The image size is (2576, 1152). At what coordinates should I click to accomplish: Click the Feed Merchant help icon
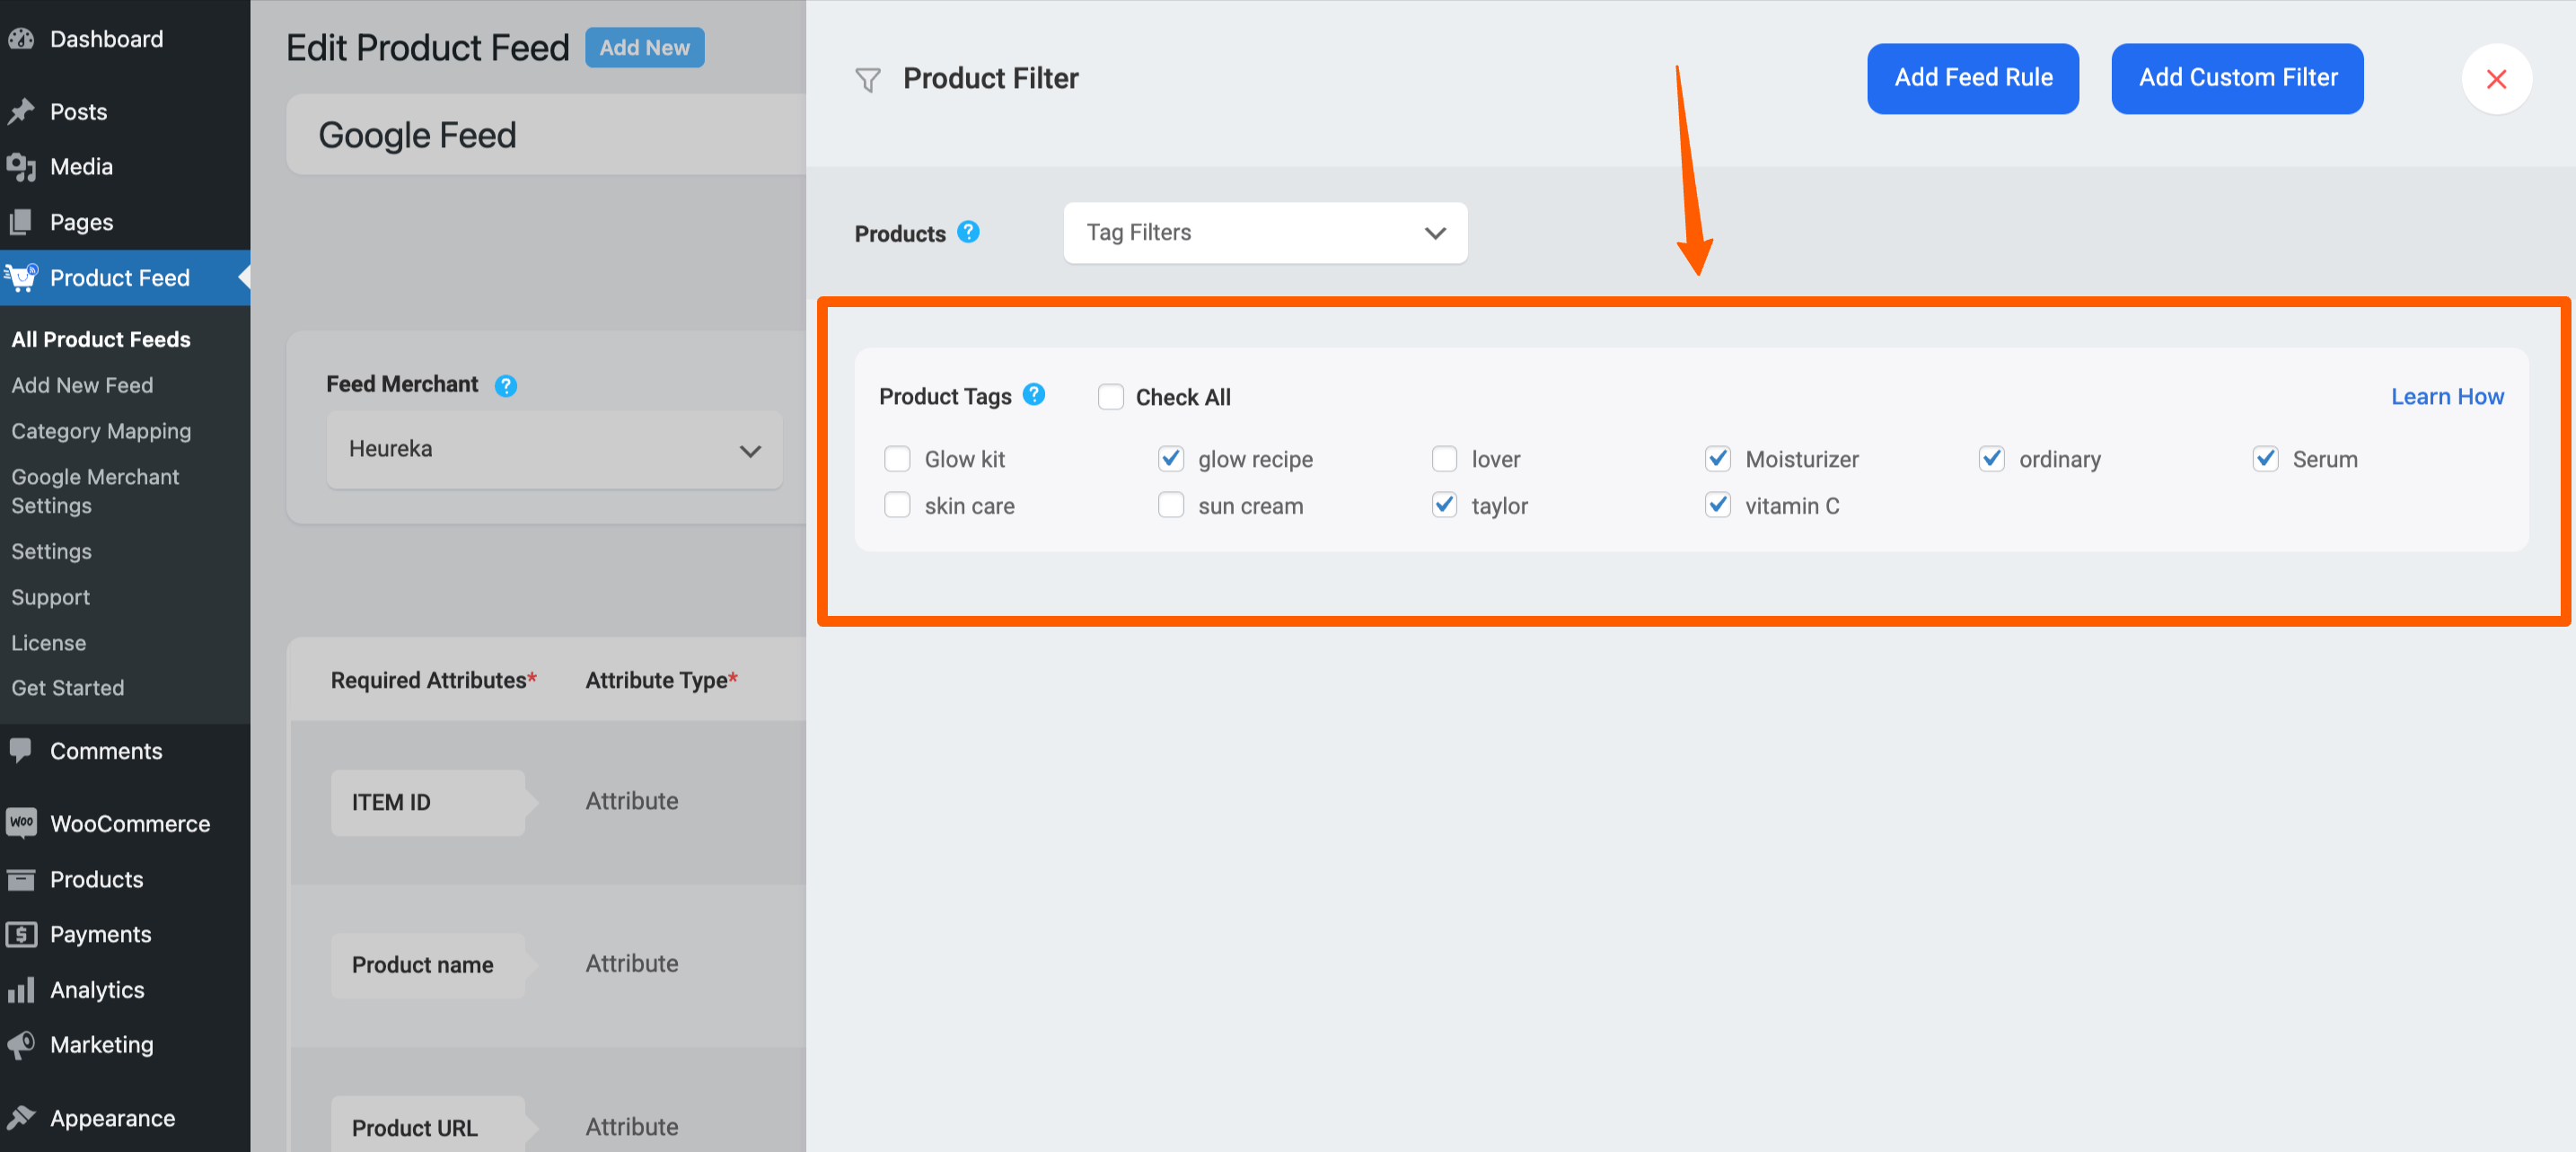506,385
